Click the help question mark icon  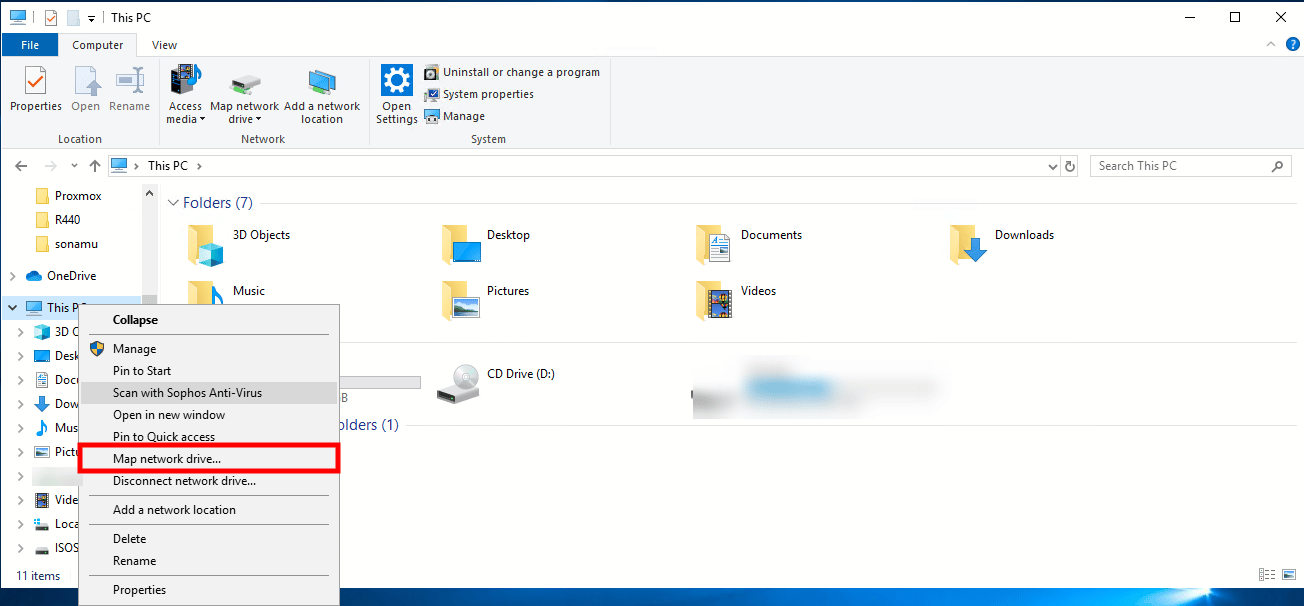[1292, 44]
